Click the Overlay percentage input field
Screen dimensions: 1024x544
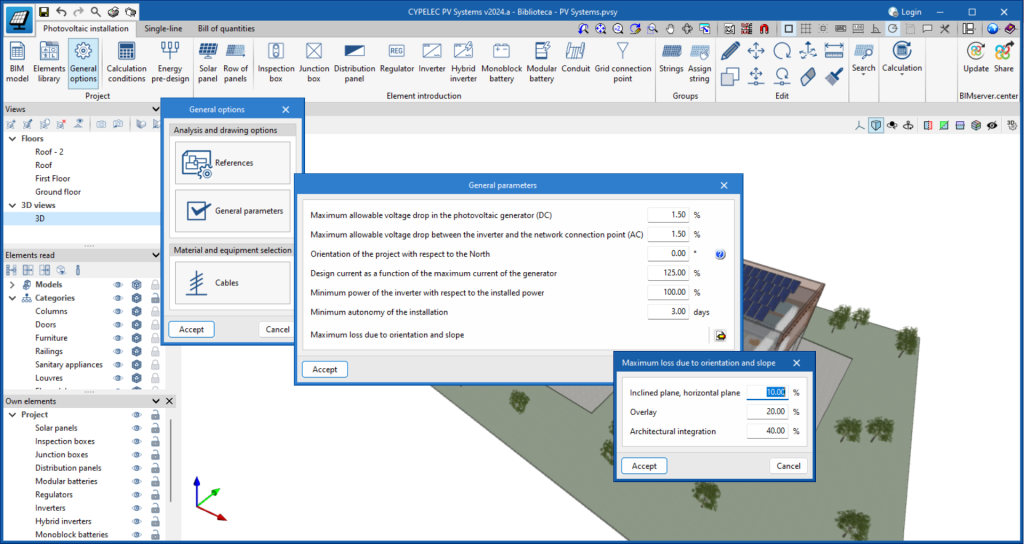[767, 411]
